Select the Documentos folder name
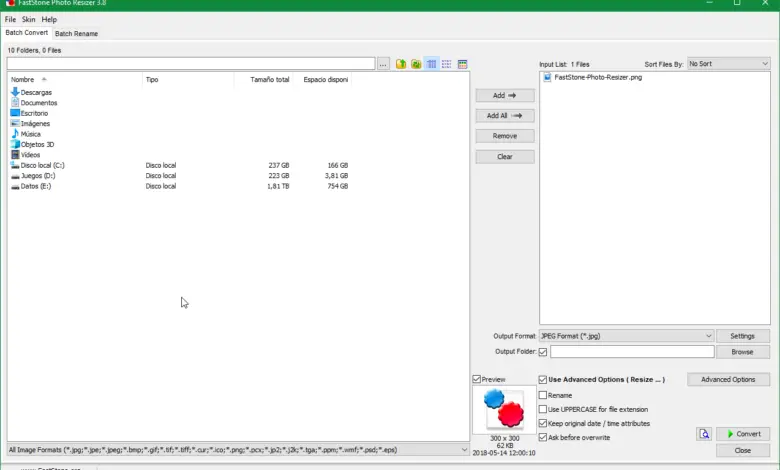Viewport: 780px width, 470px height. point(39,103)
